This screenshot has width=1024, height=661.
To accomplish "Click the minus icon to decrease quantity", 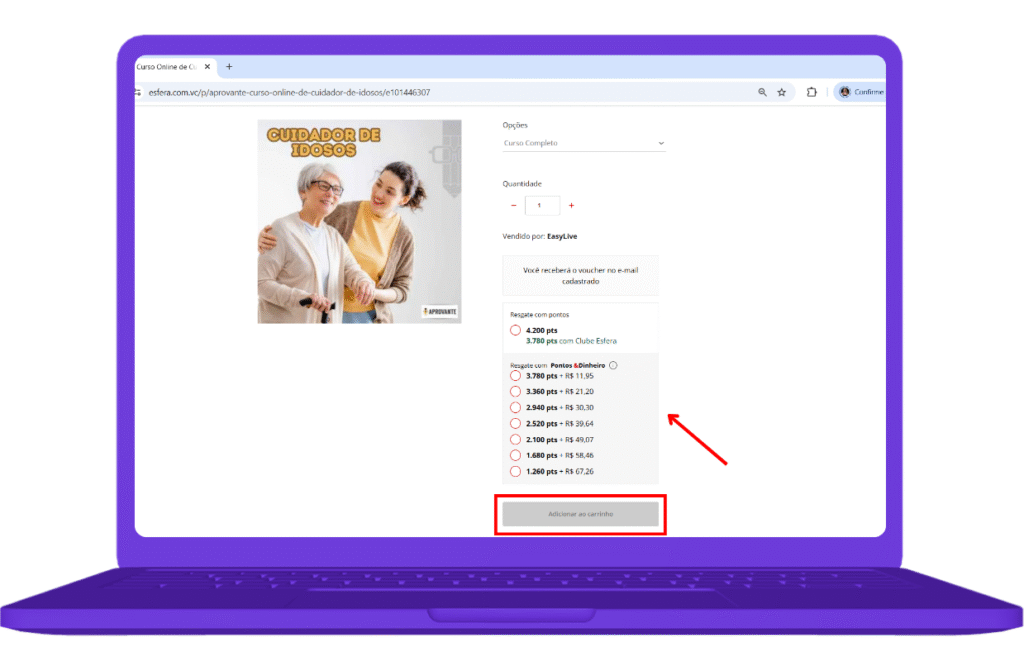I will [512, 205].
